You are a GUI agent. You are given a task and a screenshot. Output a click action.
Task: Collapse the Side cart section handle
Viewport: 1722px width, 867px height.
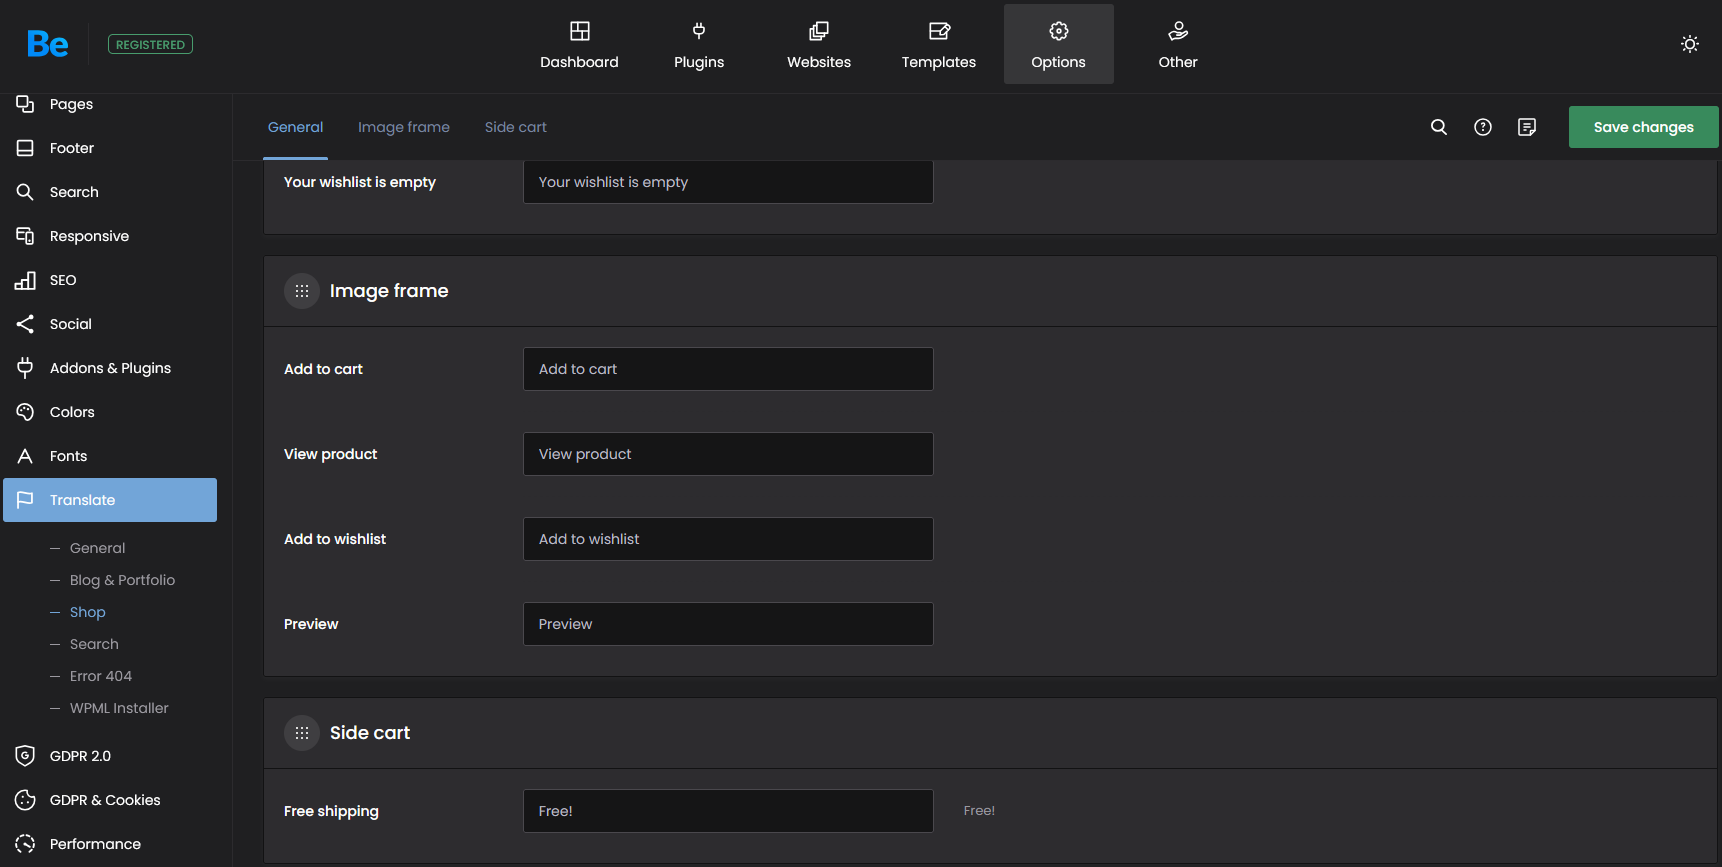click(302, 733)
